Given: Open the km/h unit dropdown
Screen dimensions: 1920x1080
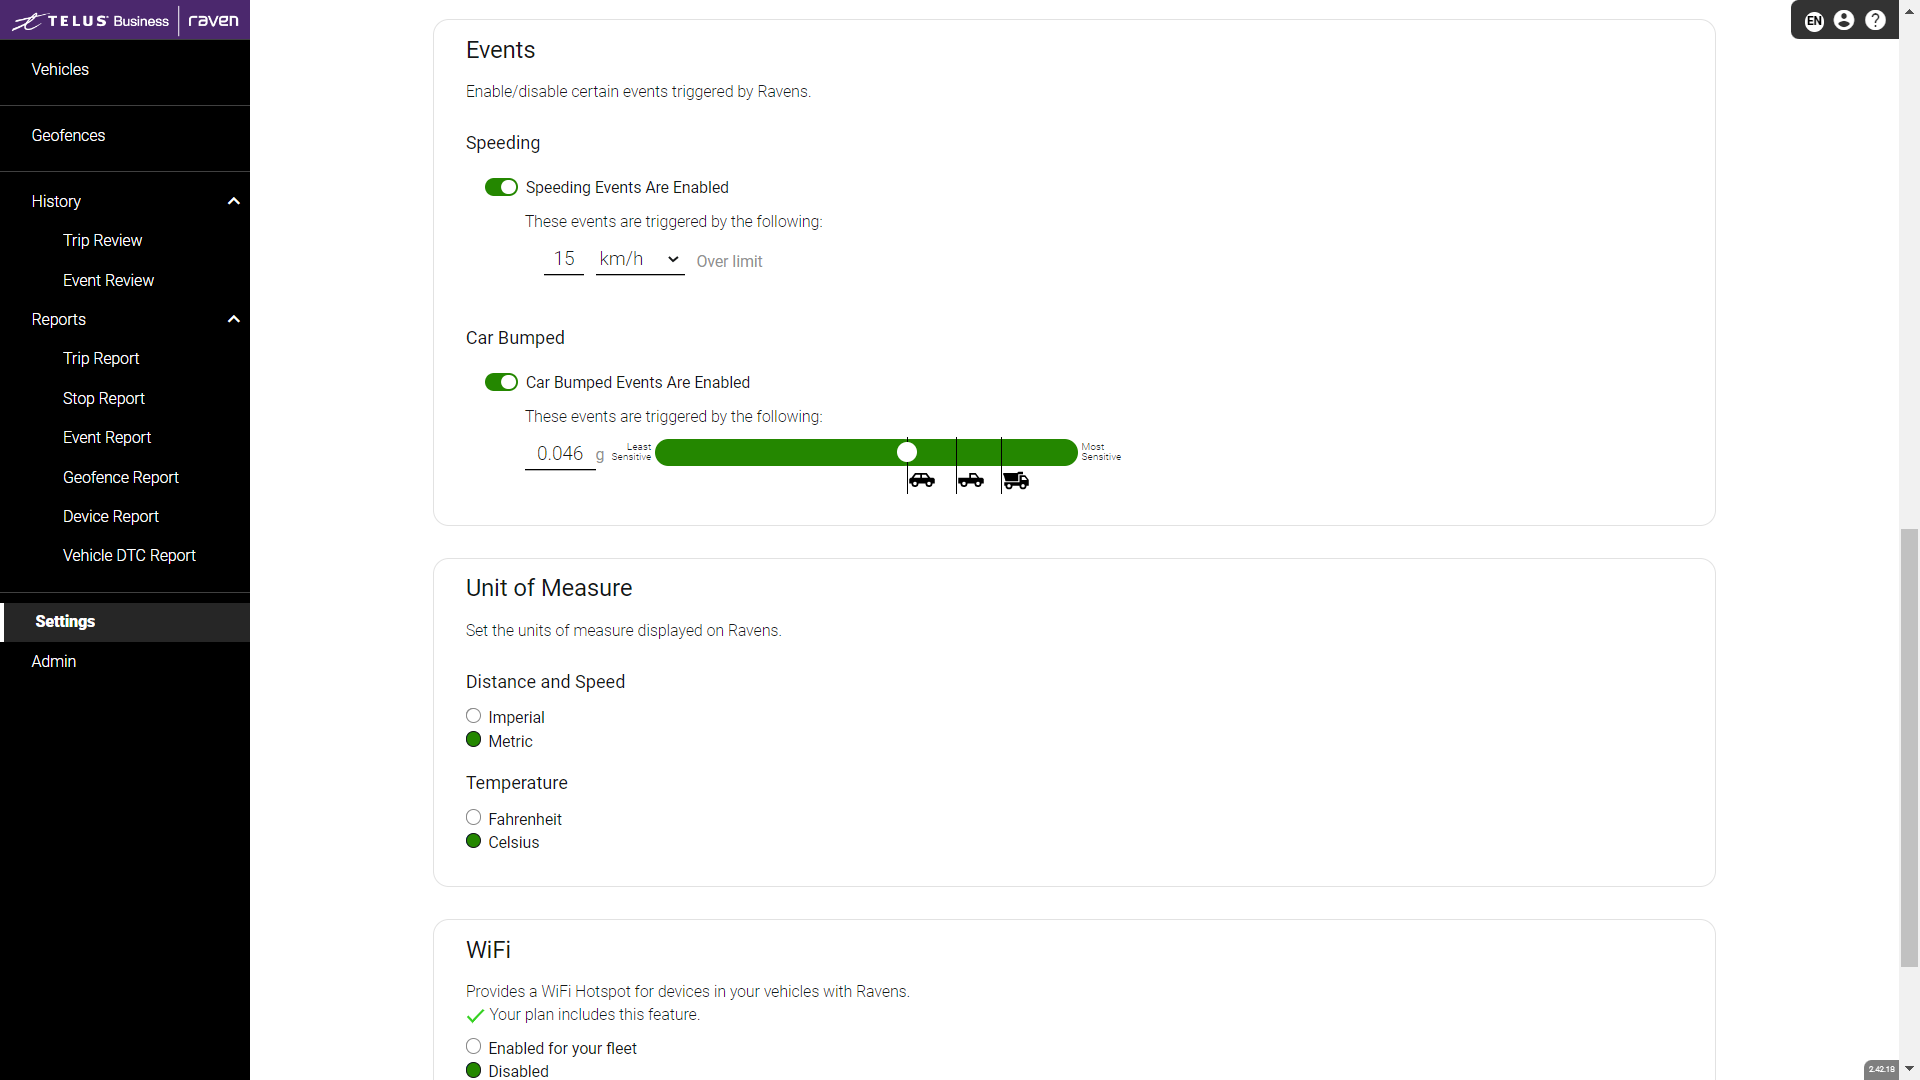Looking at the screenshot, I should coord(637,258).
